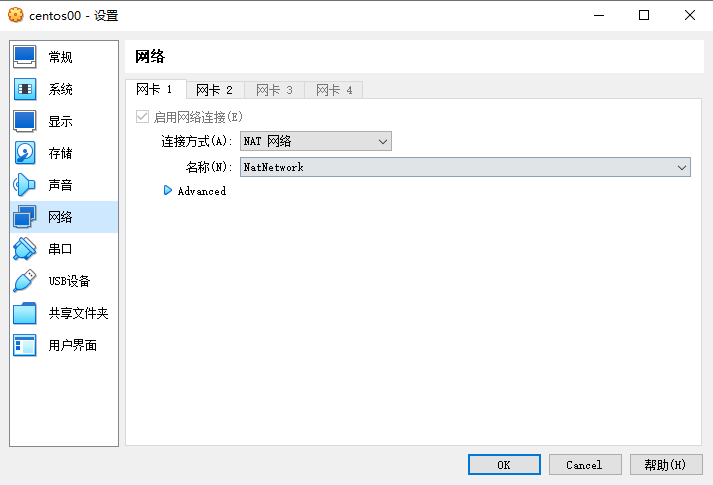The height and width of the screenshot is (485, 713).
Task: Open the 用户界面 (User Interface) icon
Action: (x=25, y=345)
